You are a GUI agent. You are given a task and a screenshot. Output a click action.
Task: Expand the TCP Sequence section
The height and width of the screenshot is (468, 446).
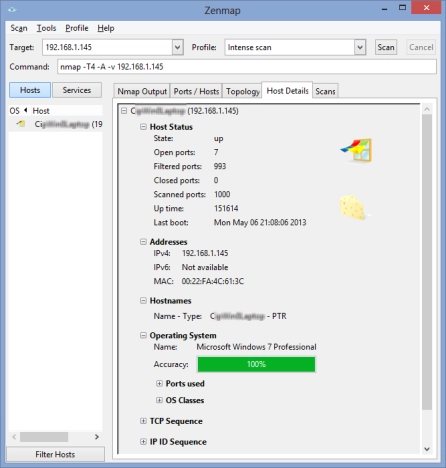coord(143,421)
